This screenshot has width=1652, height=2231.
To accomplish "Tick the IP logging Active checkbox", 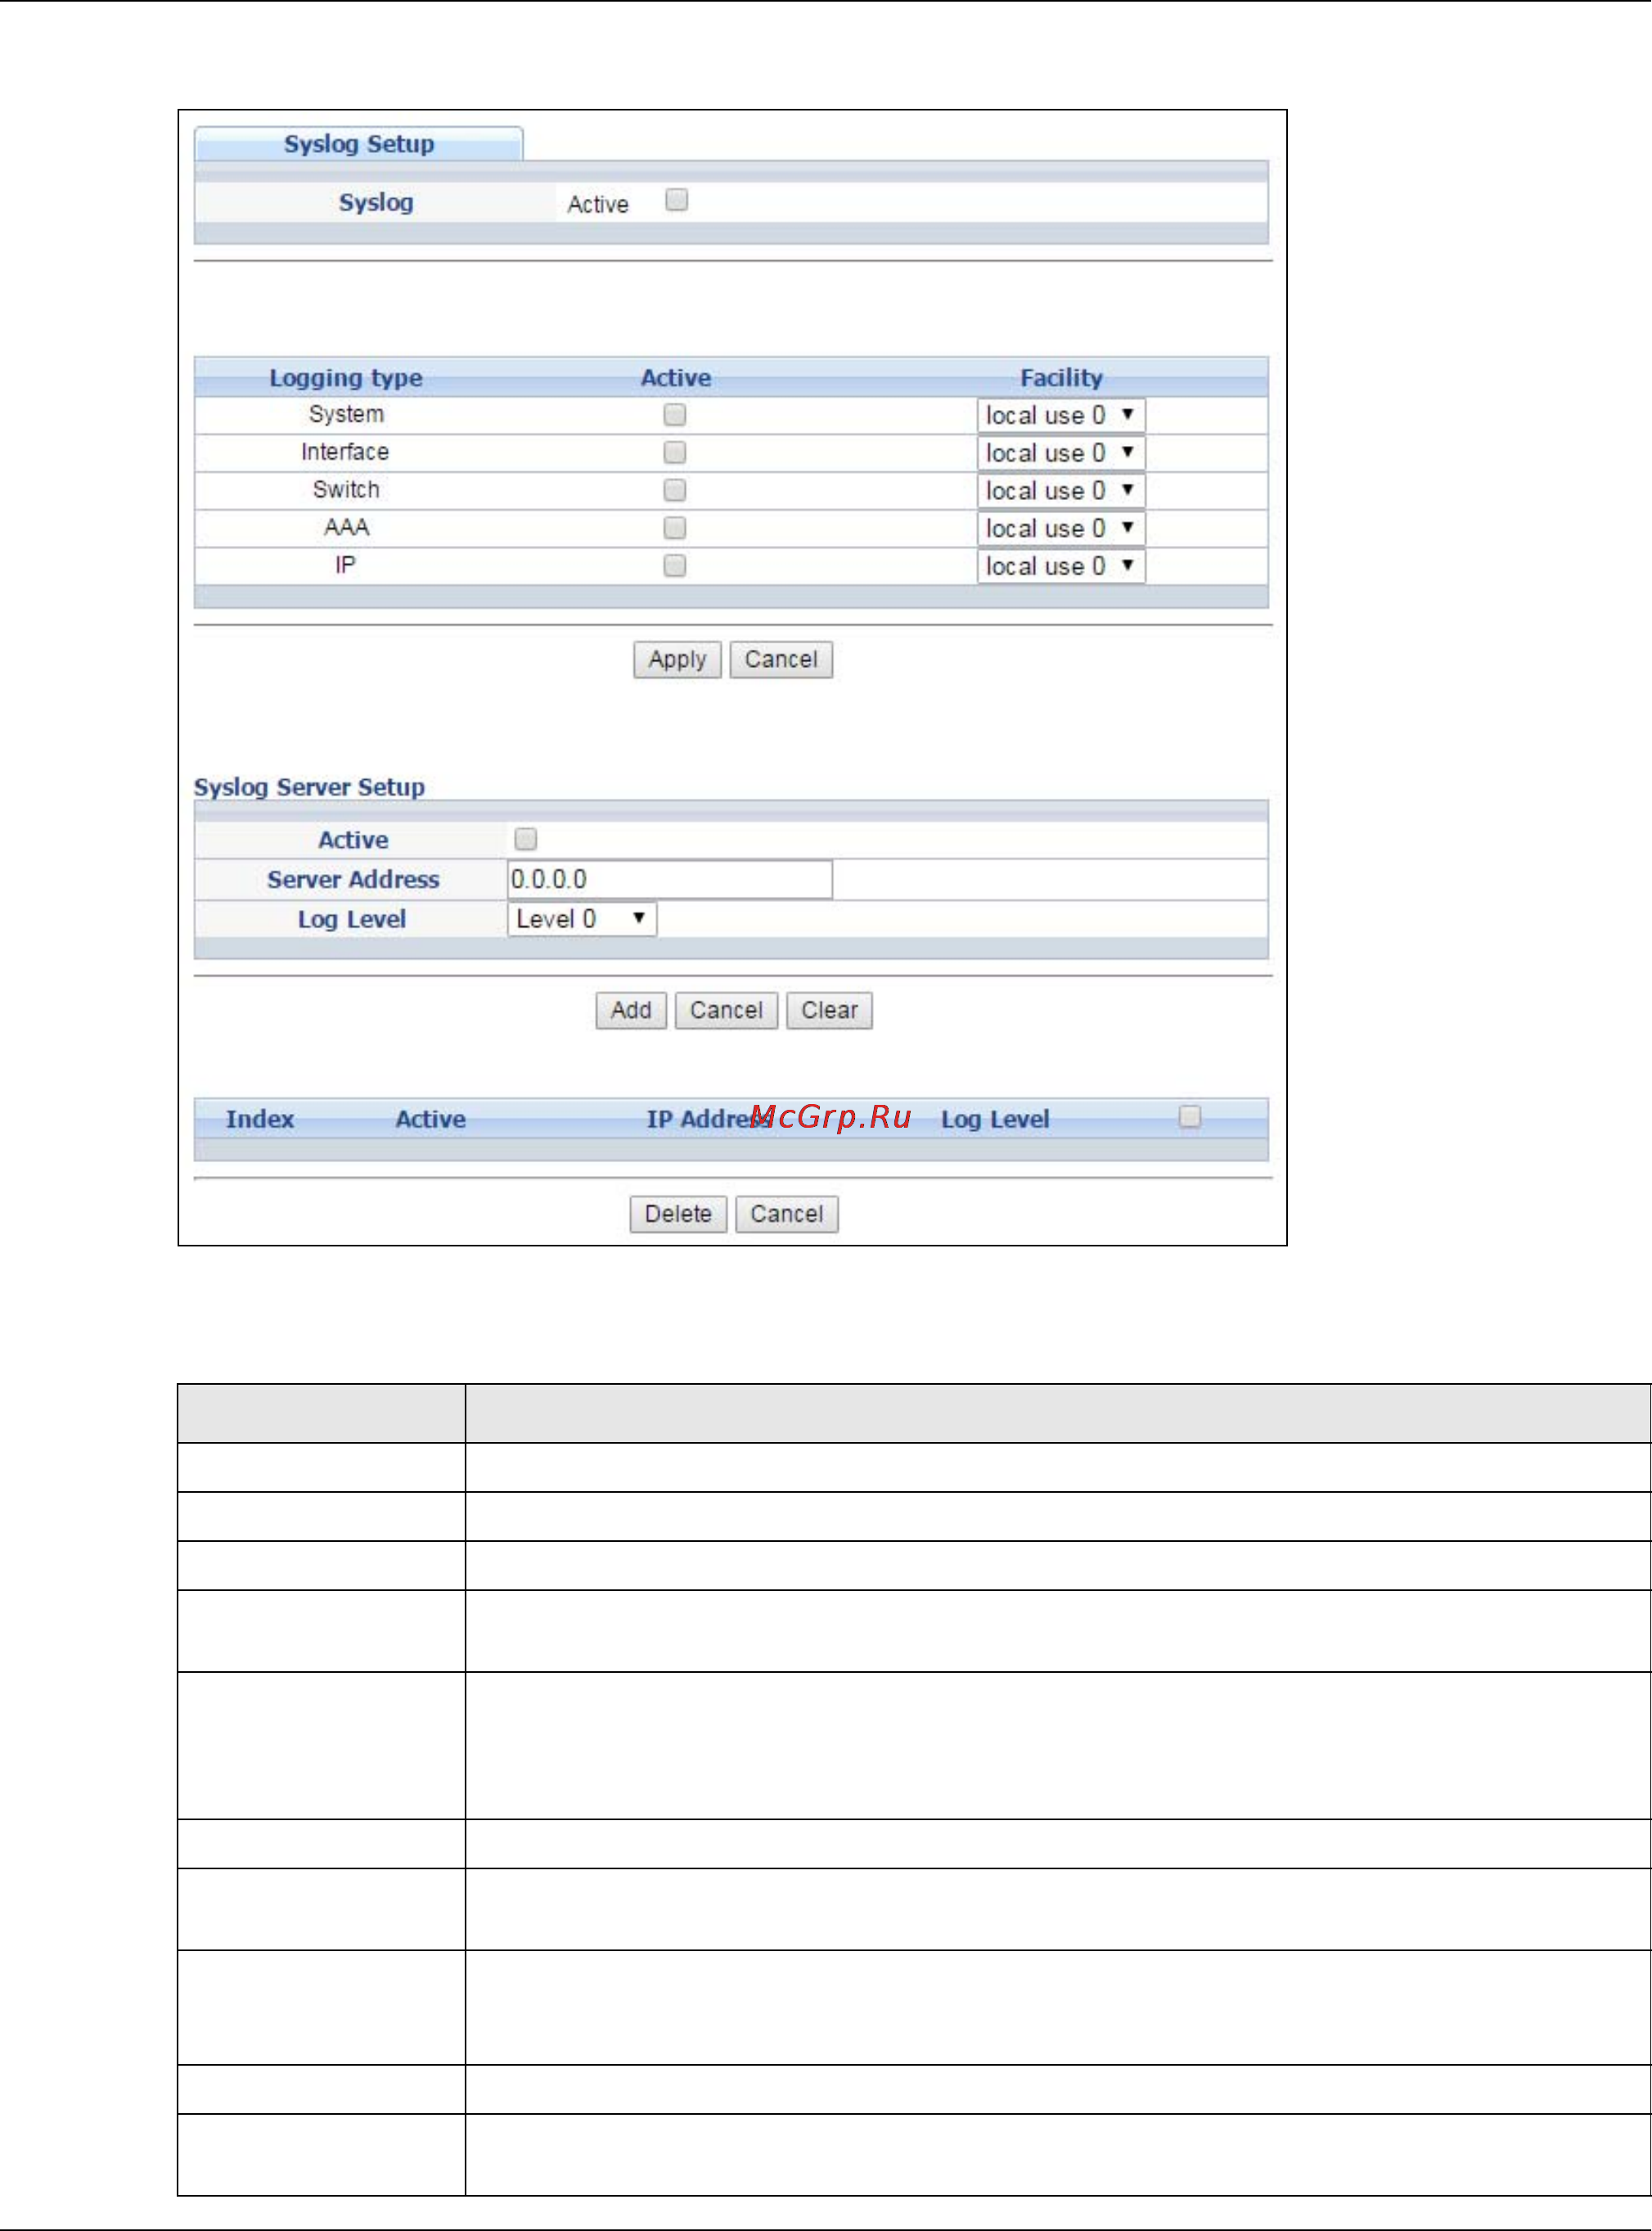I will [675, 566].
